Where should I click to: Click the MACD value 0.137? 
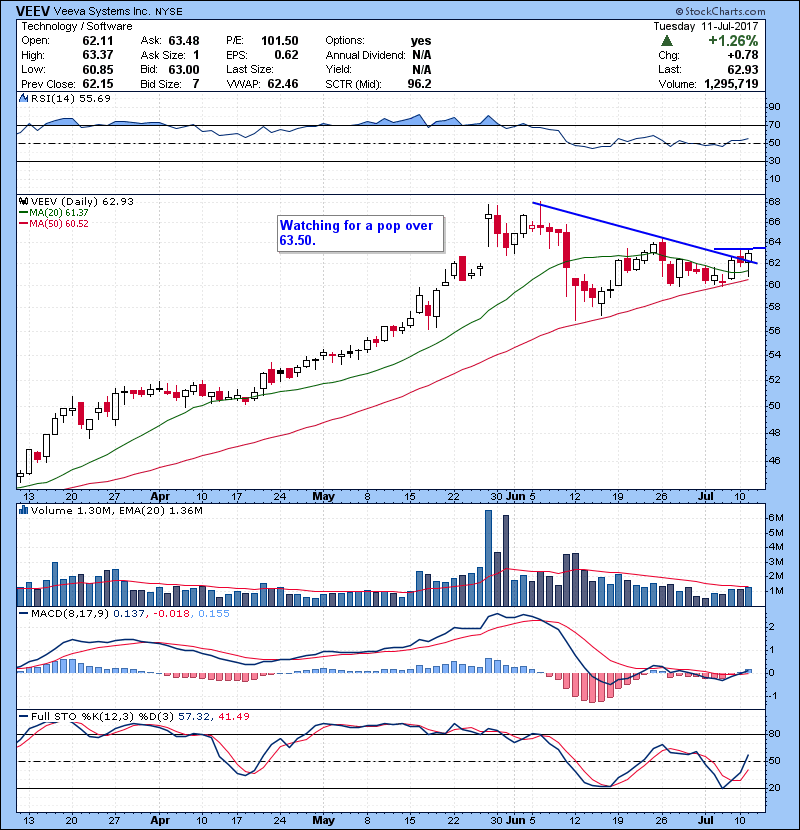tap(129, 614)
